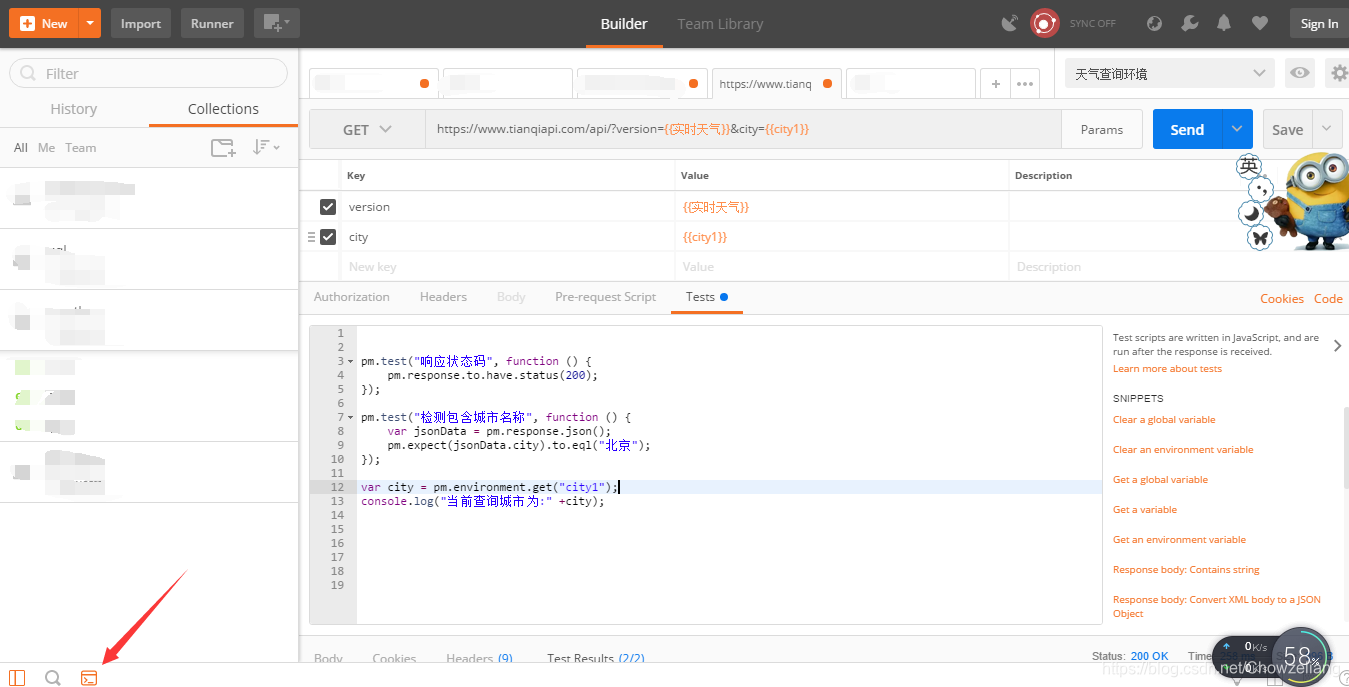
Task: Open the new window icon menu
Action: [277, 23]
